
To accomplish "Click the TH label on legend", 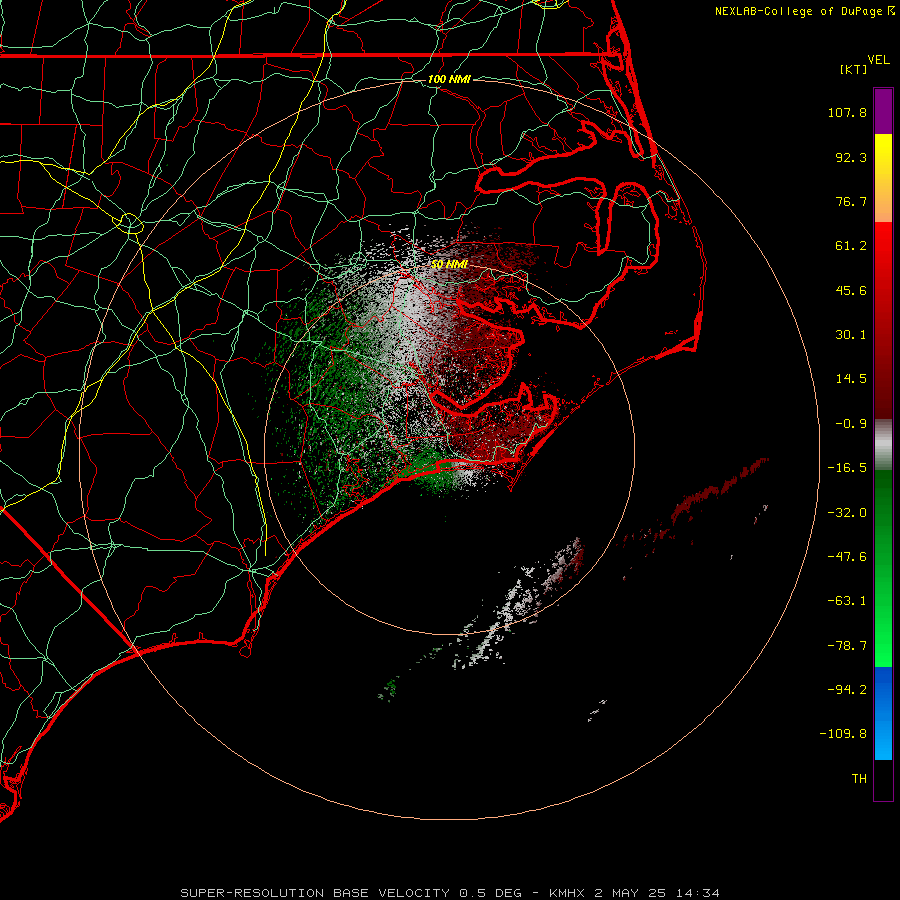I will pyautogui.click(x=859, y=779).
